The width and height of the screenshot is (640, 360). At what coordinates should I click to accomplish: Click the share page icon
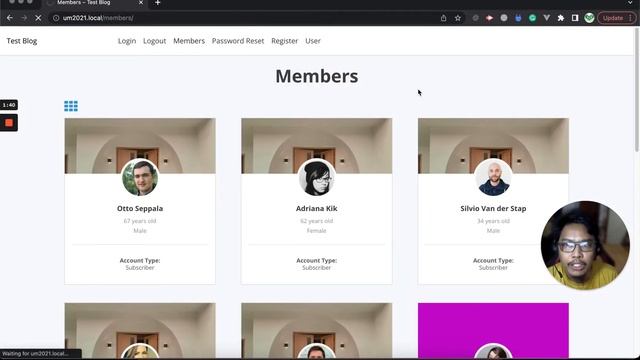pyautogui.click(x=444, y=18)
